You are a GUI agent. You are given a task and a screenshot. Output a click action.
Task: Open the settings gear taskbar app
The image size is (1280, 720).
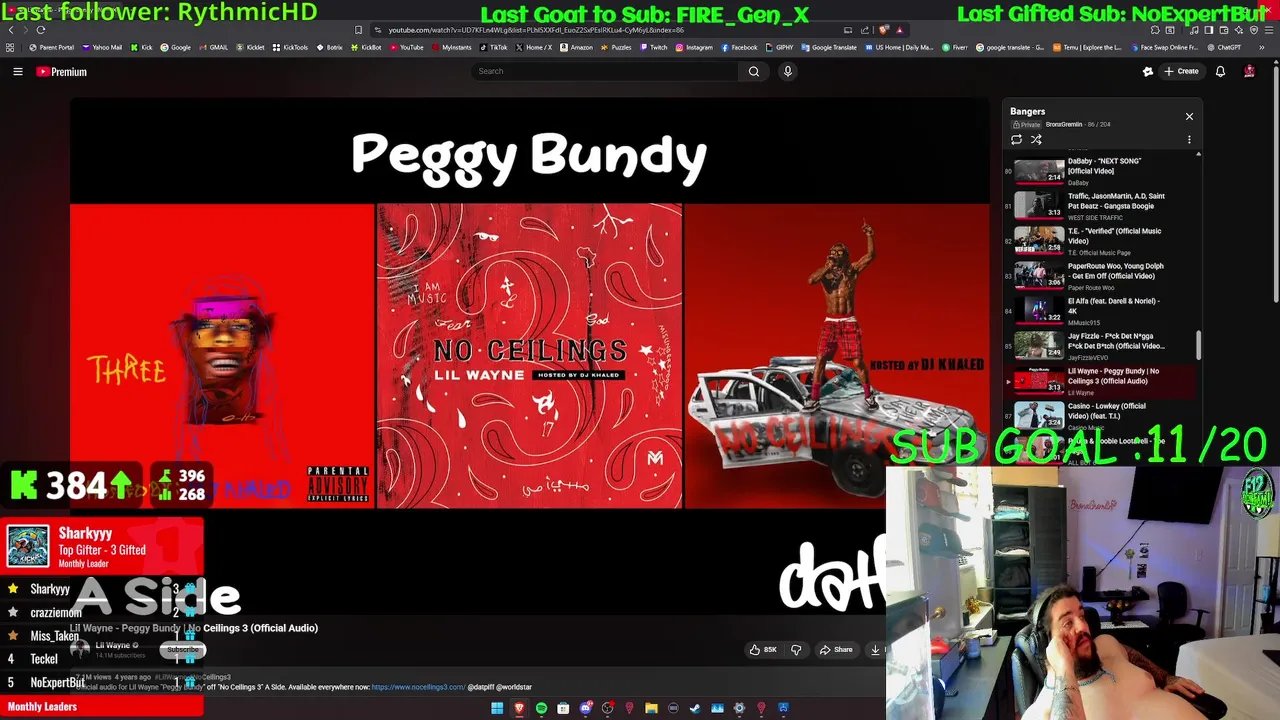[x=739, y=708]
